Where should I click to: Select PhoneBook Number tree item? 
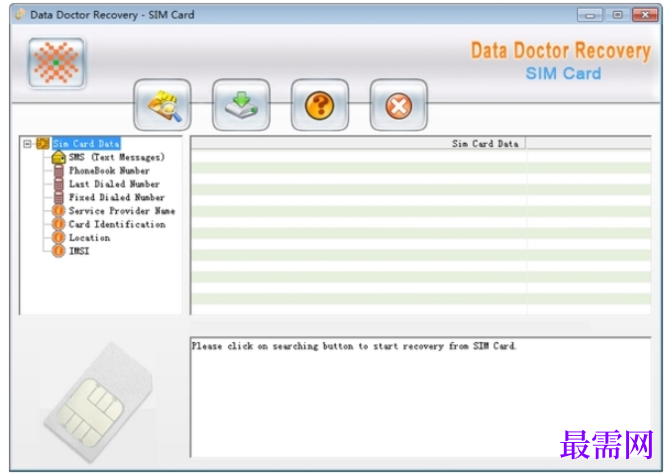tap(109, 171)
